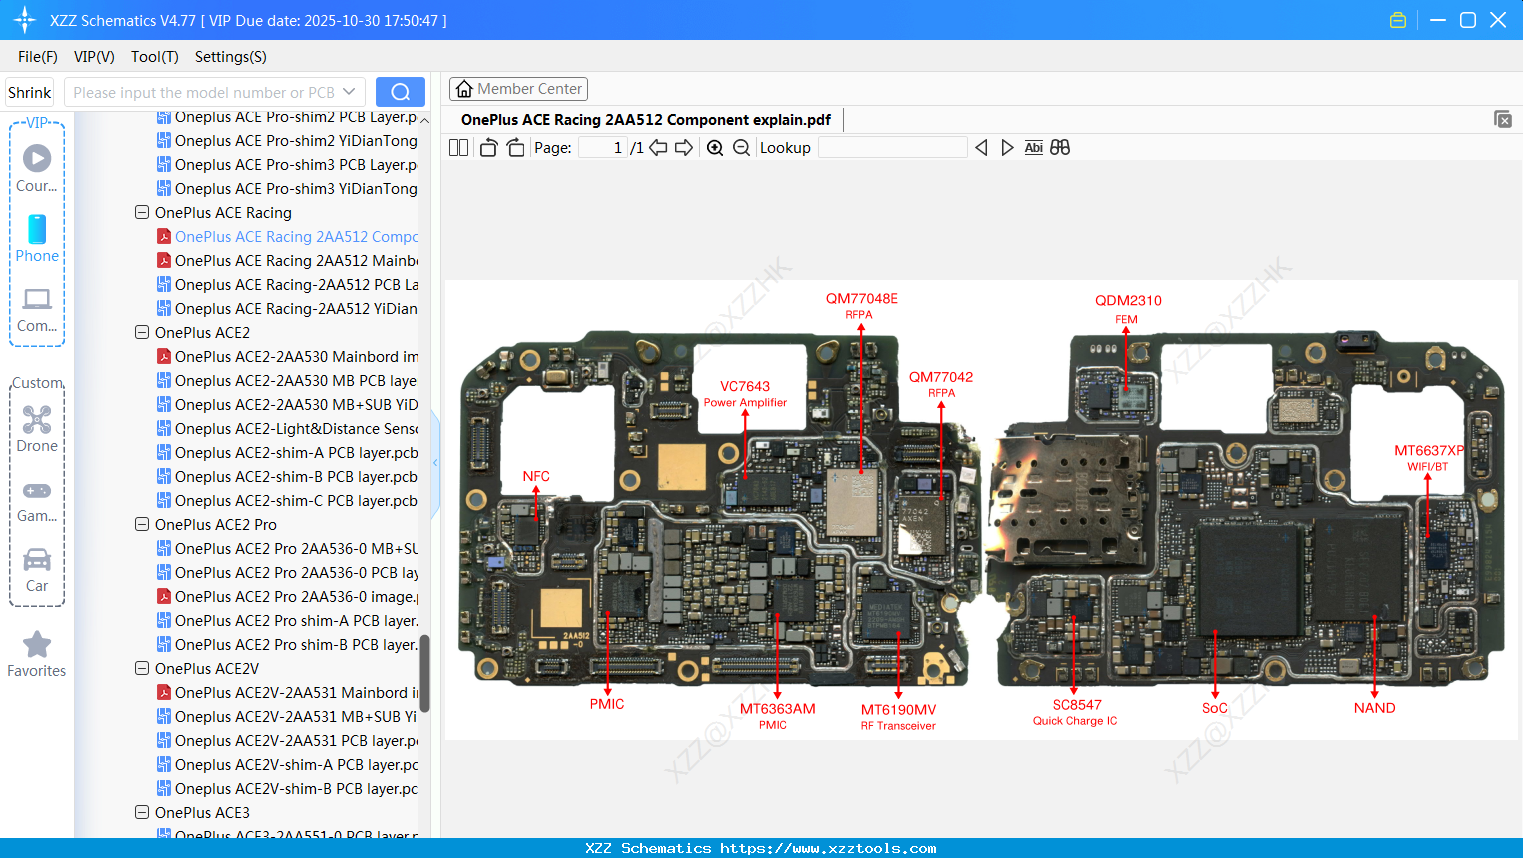Viewport: 1523px width, 858px height.
Task: Select the Drone category icon
Action: (36, 420)
